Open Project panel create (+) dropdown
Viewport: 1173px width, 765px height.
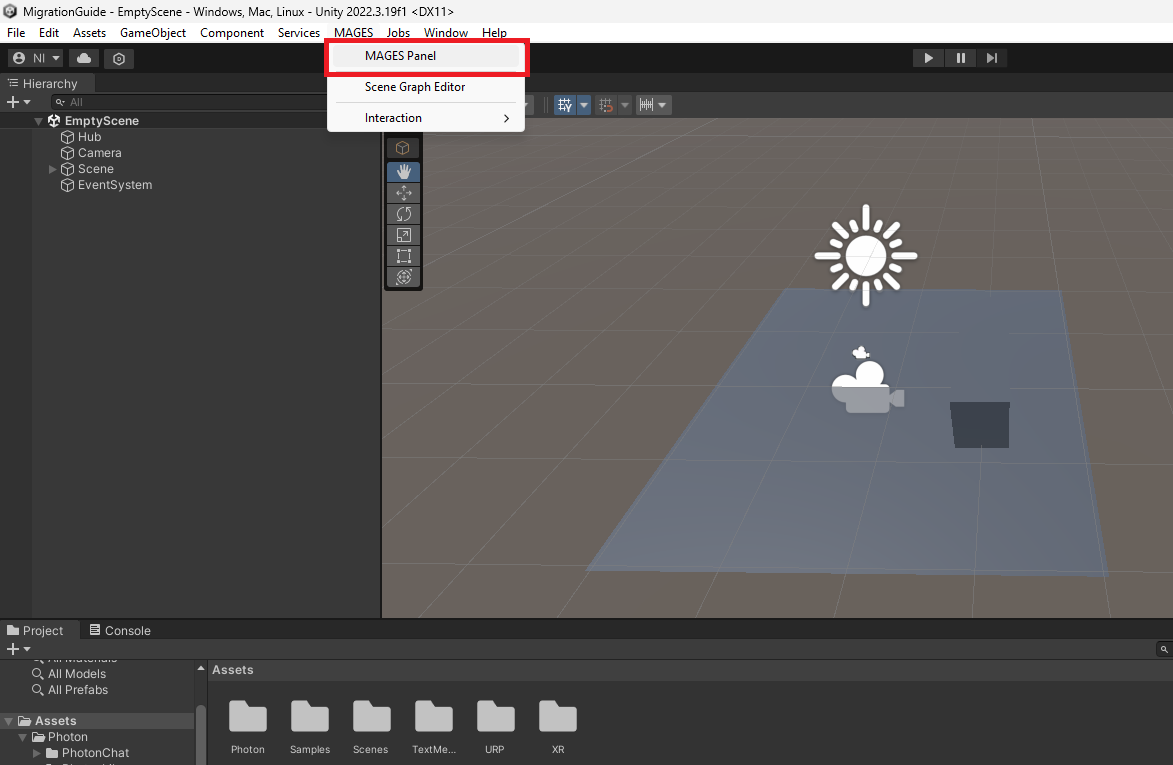18,649
